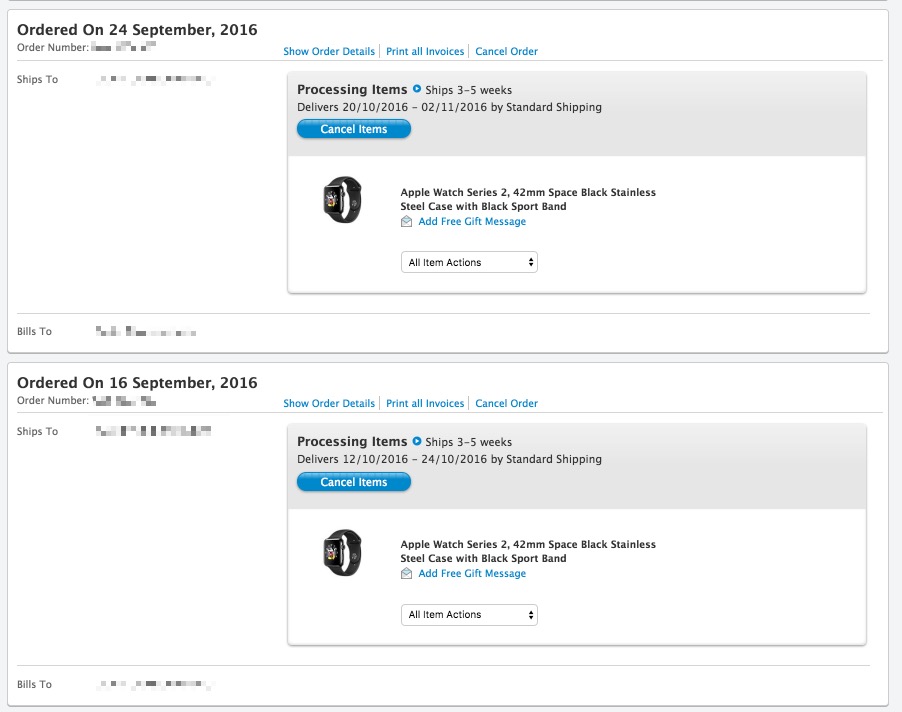Click the envelope gift icon in 16 September order
902x712 pixels.
[x=406, y=574]
